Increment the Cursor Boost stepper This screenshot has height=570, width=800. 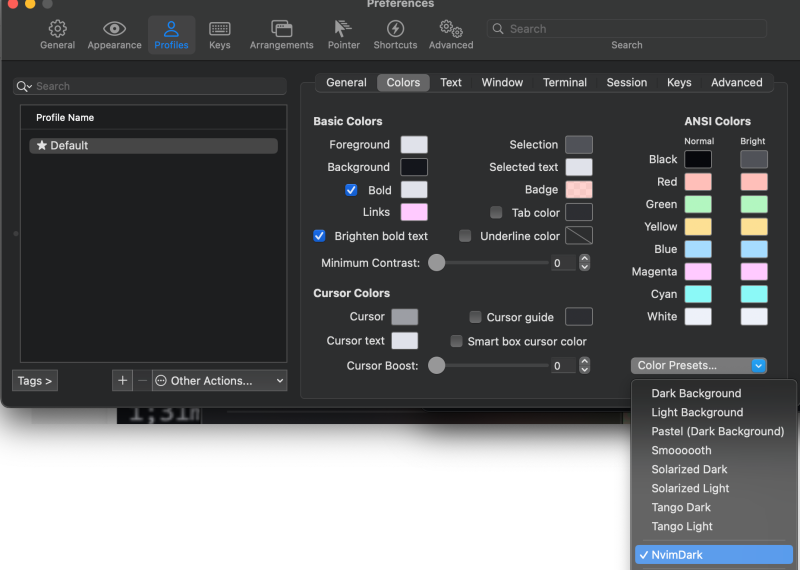(585, 361)
